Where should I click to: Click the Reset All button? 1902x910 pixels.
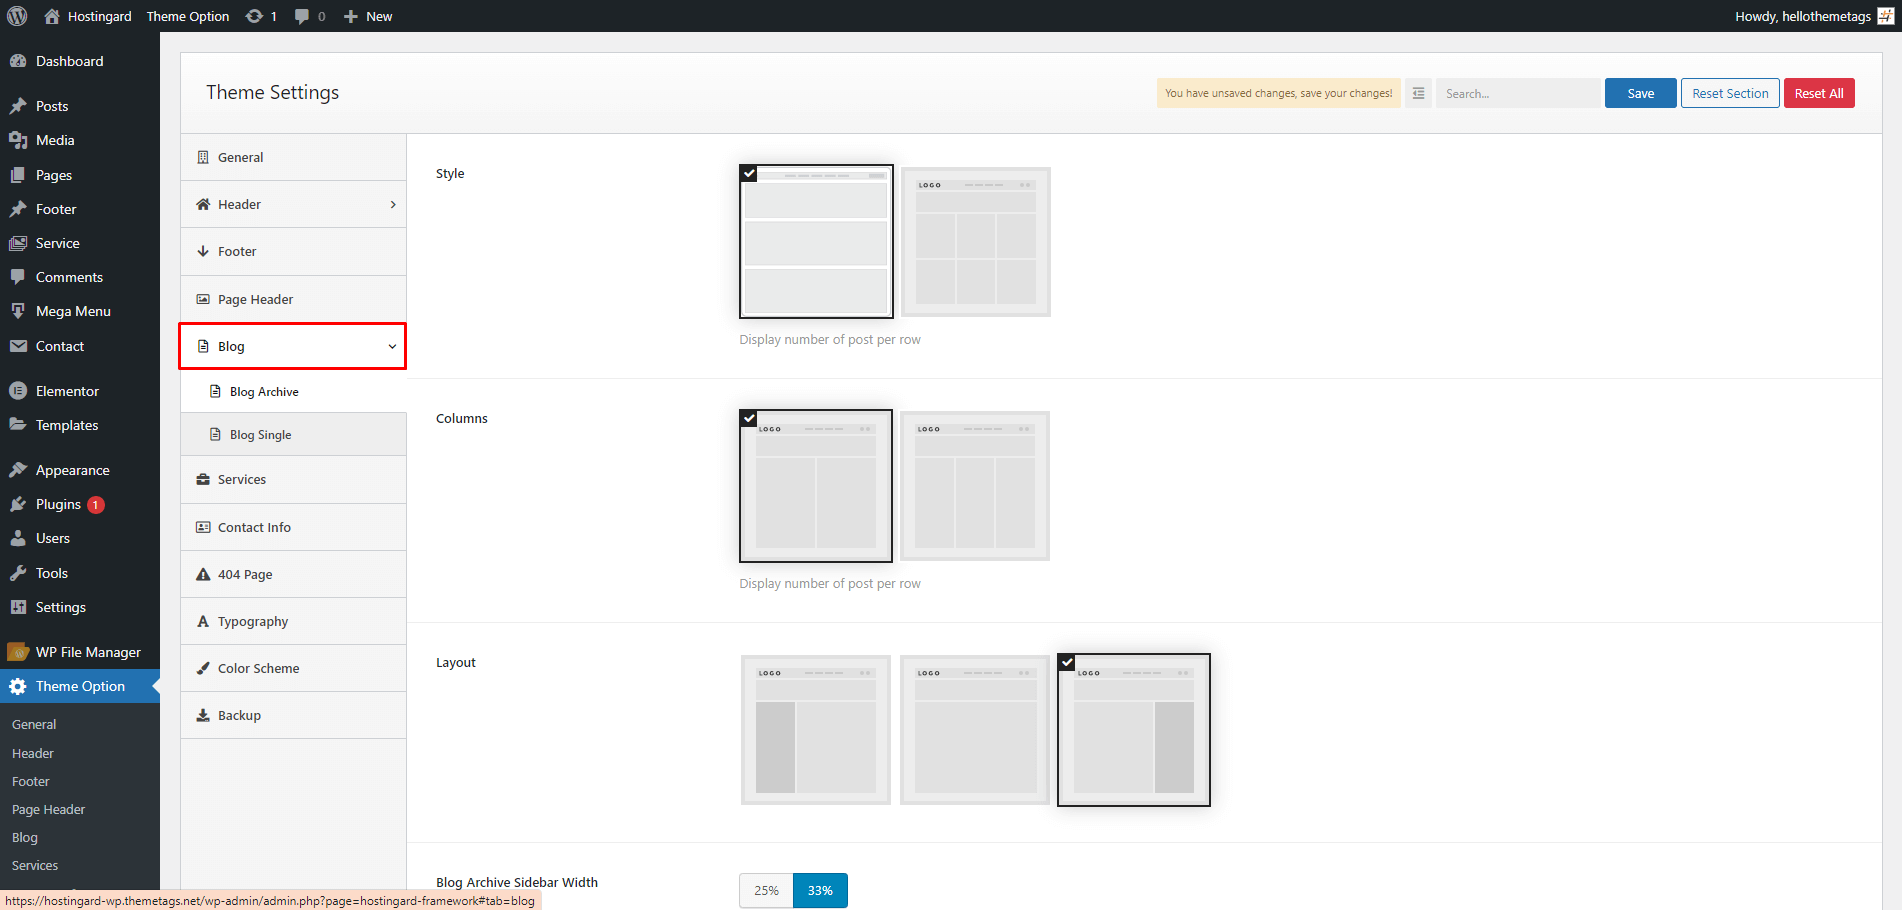1819,93
